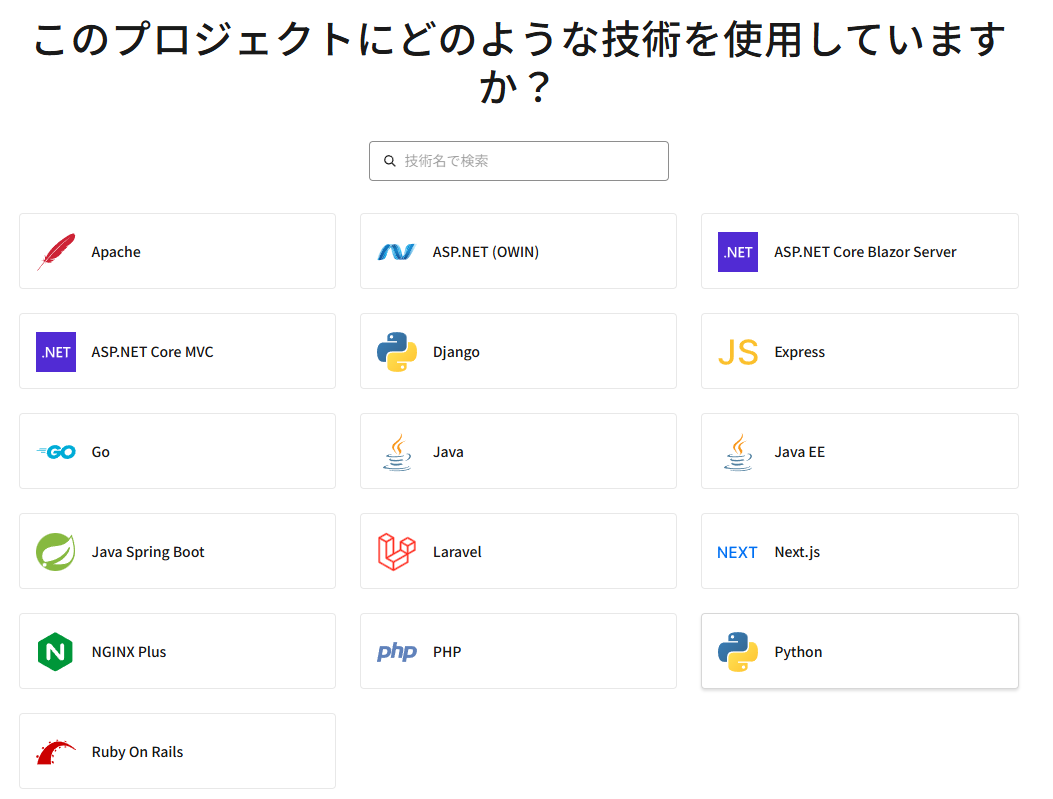The image size is (1053, 799).
Task: Click the Java label text
Action: click(x=448, y=452)
